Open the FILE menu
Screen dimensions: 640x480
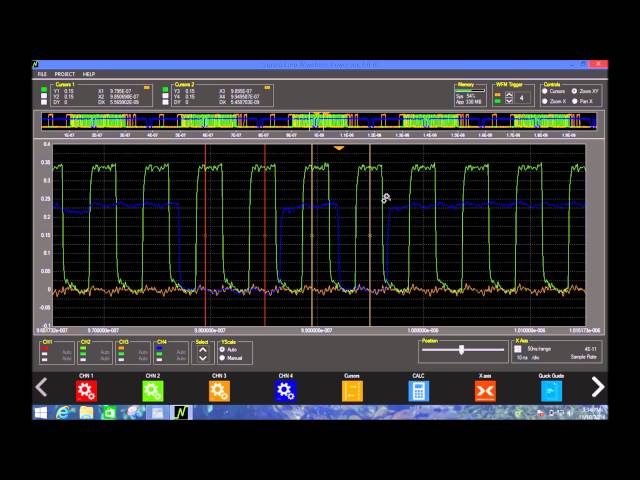(x=42, y=74)
